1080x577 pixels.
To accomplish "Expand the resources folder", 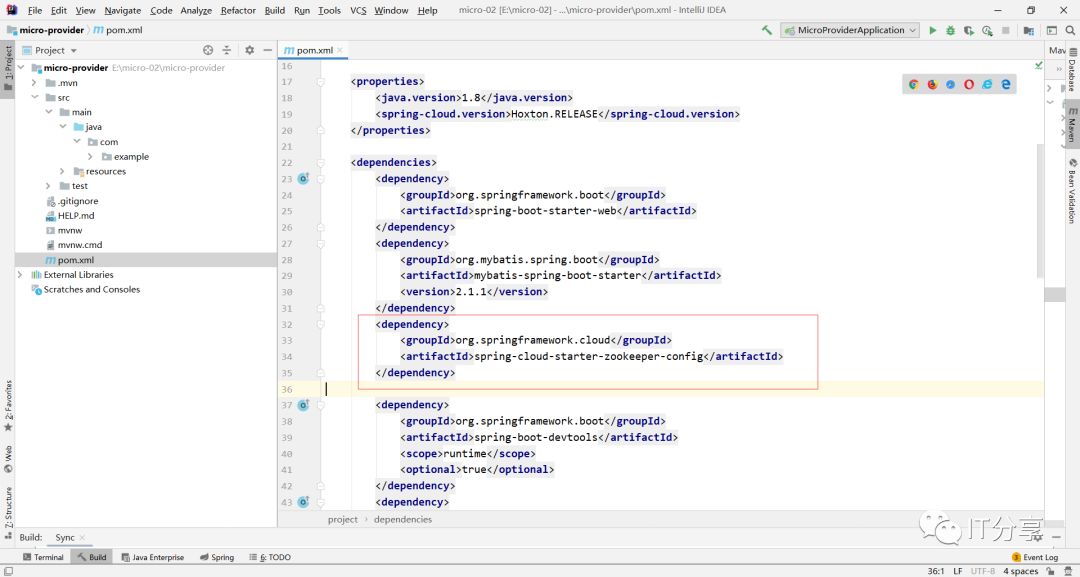I will (x=63, y=171).
